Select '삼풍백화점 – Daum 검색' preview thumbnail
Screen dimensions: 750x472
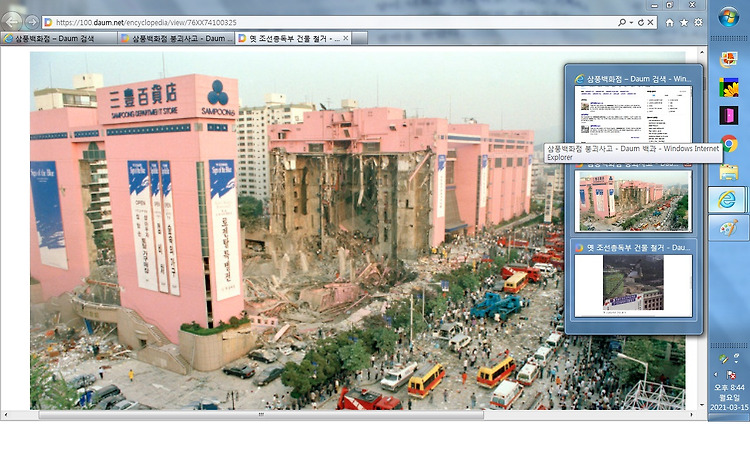(633, 114)
